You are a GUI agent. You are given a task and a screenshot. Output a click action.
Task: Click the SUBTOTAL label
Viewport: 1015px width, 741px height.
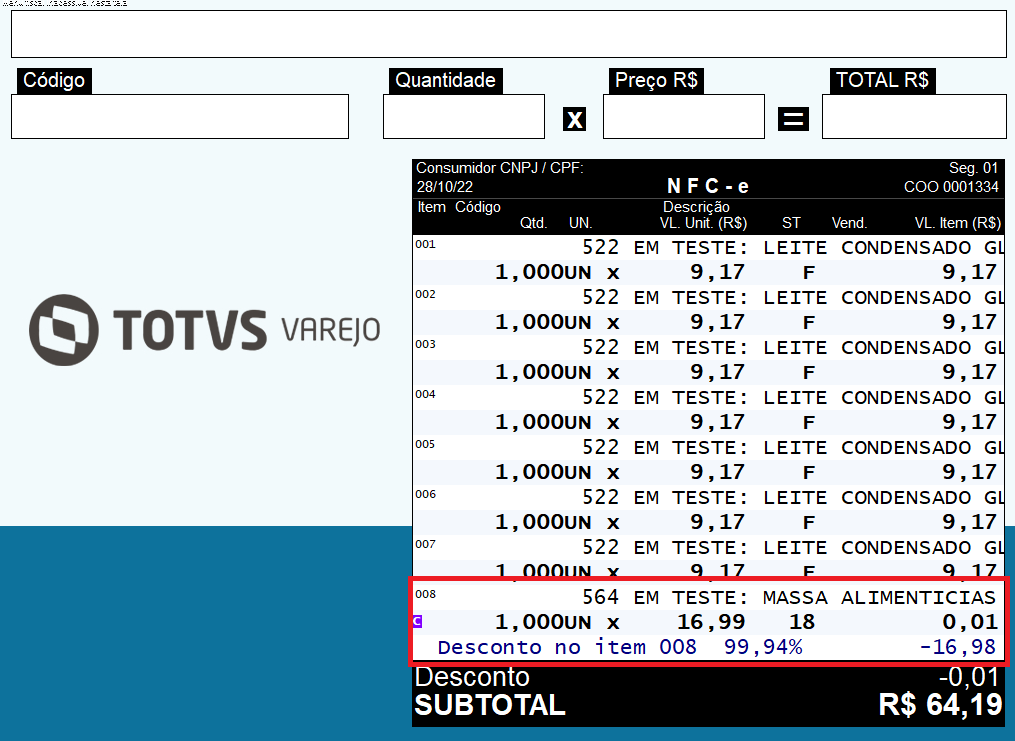pyautogui.click(x=490, y=705)
